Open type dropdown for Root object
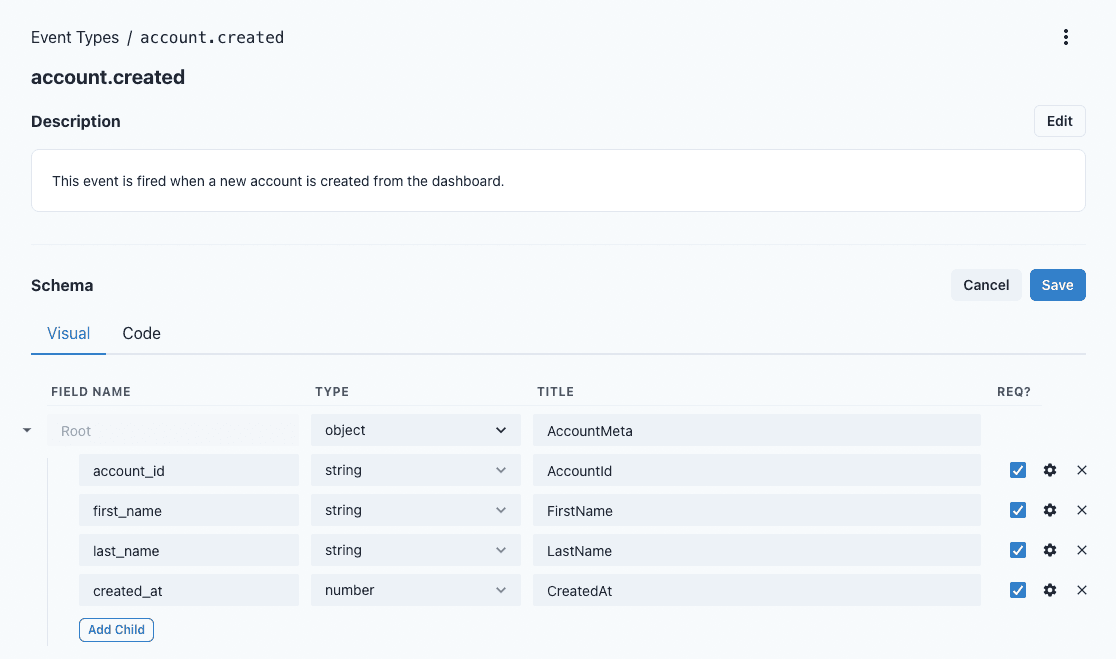Viewport: 1116px width, 659px height. [x=416, y=431]
